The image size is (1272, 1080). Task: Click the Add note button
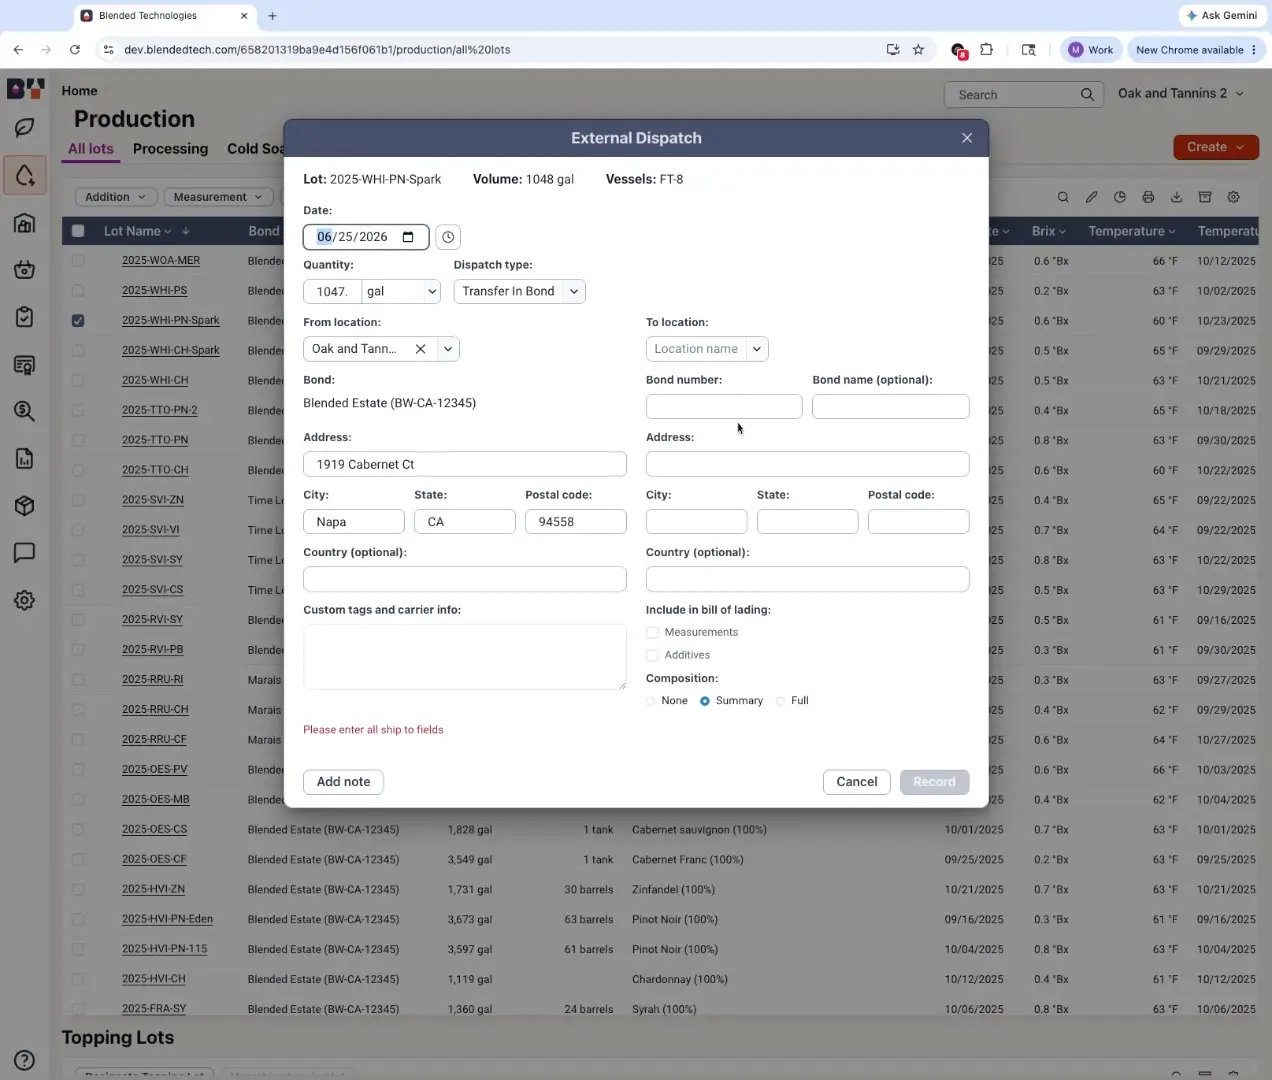click(x=343, y=782)
